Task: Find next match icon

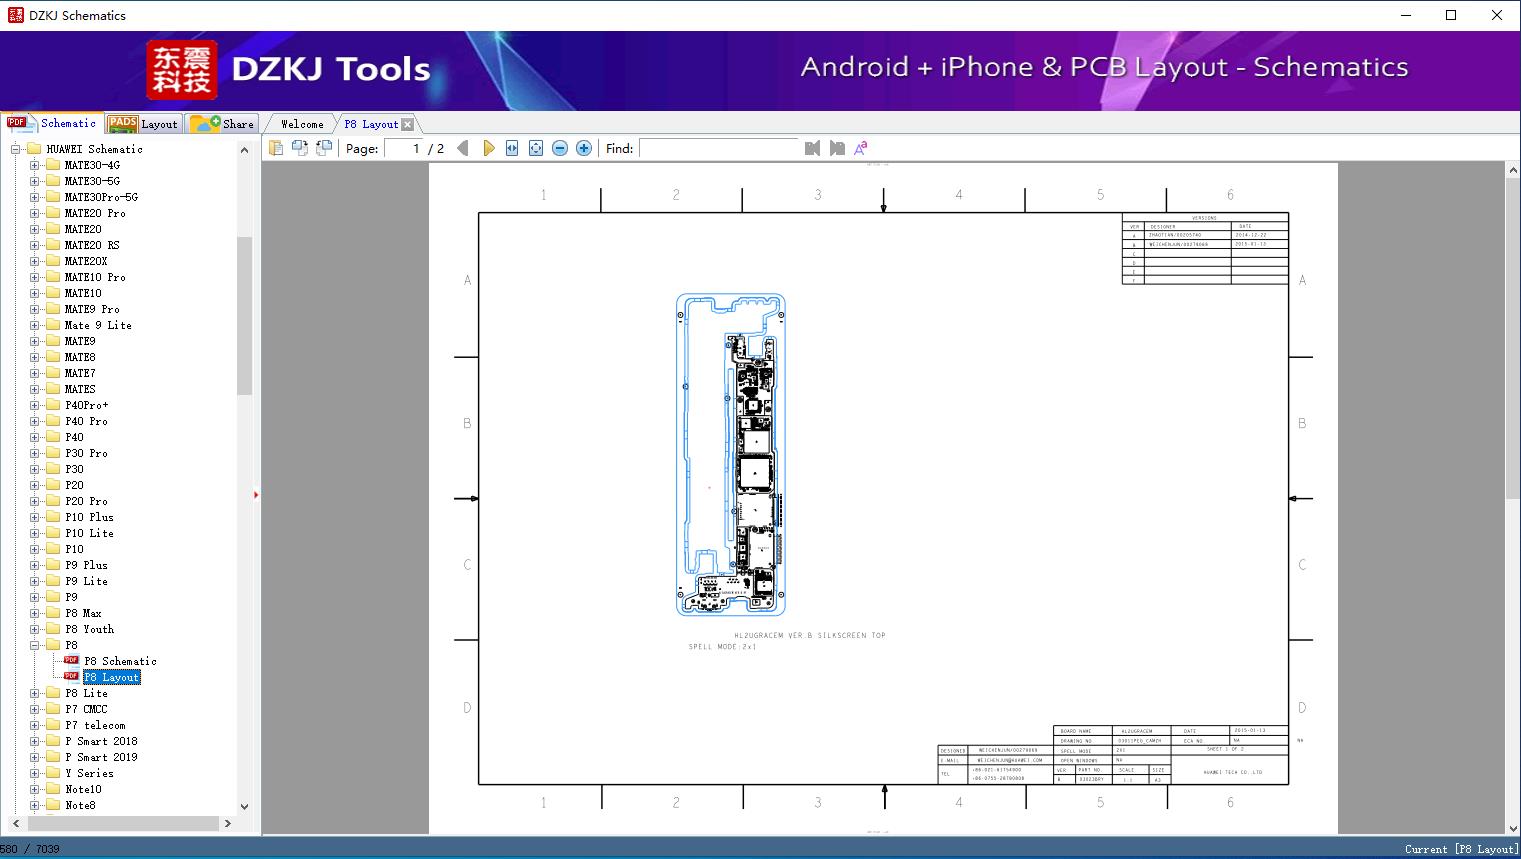Action: [x=837, y=148]
